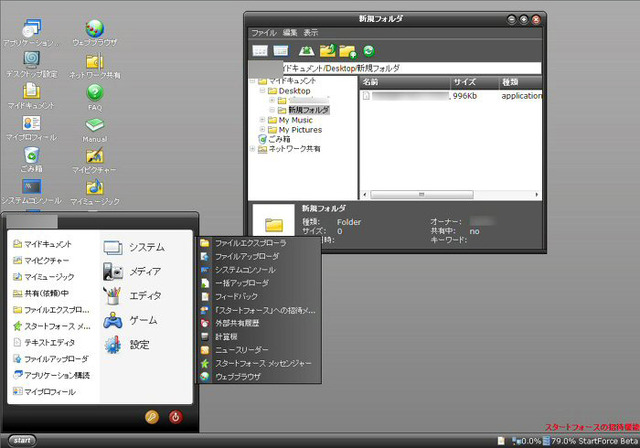
Task: Open the ファイル menu in file explorer
Action: tap(263, 33)
